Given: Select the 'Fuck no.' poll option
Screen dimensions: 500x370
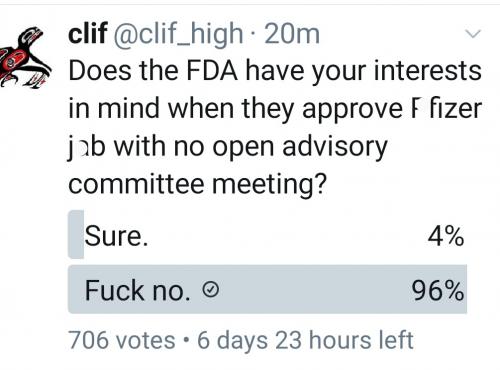Looking at the screenshot, I should click(x=267, y=289).
